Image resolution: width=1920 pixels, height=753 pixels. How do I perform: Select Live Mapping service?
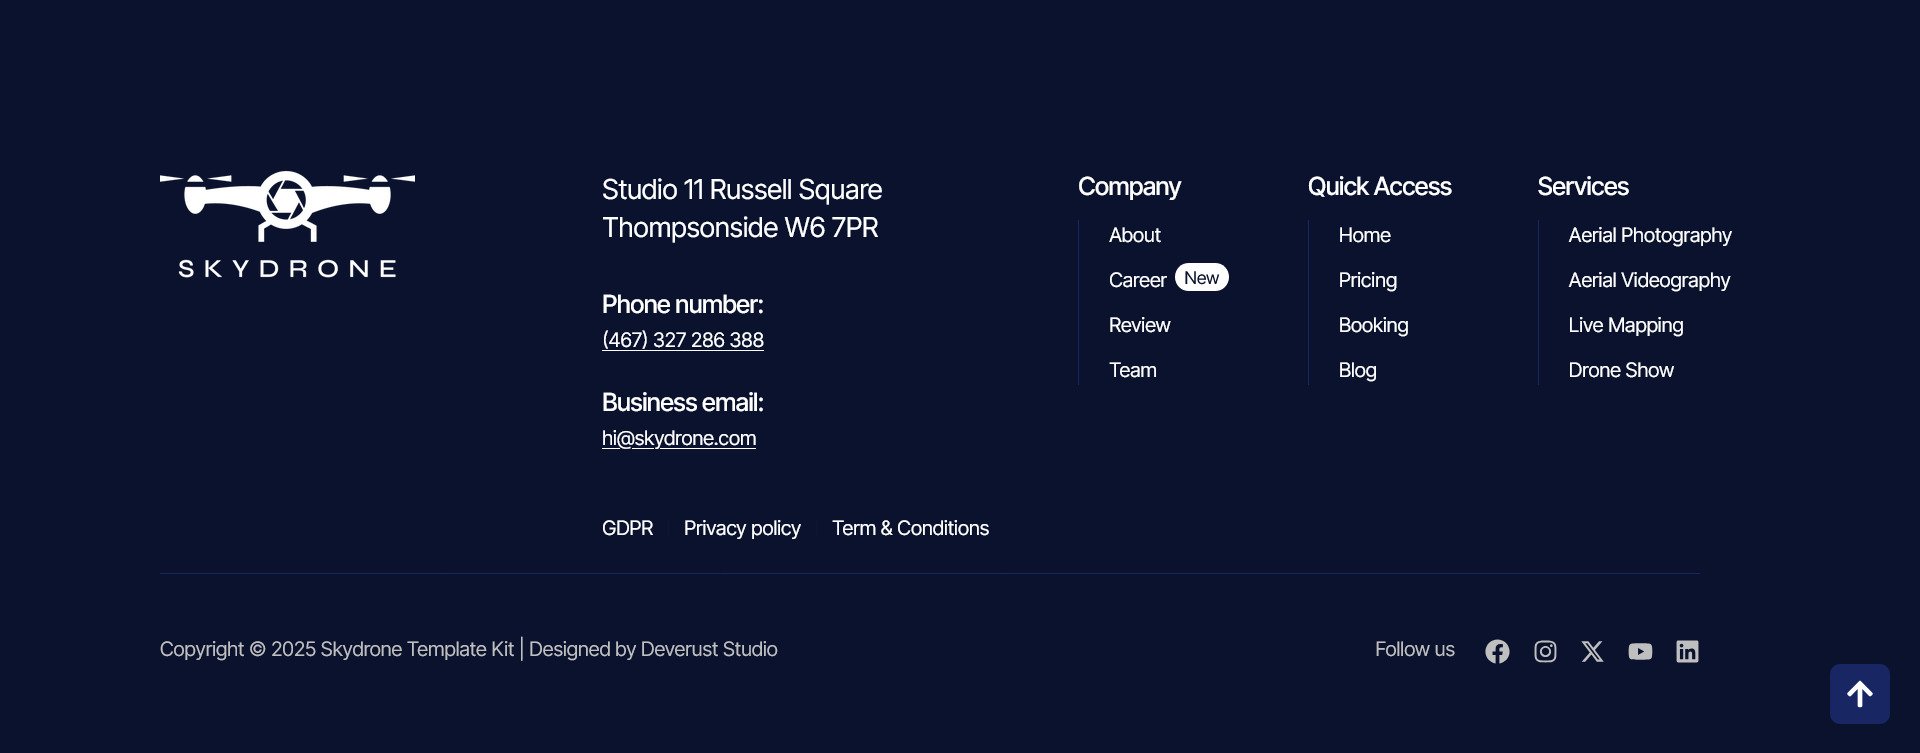[x=1626, y=325]
